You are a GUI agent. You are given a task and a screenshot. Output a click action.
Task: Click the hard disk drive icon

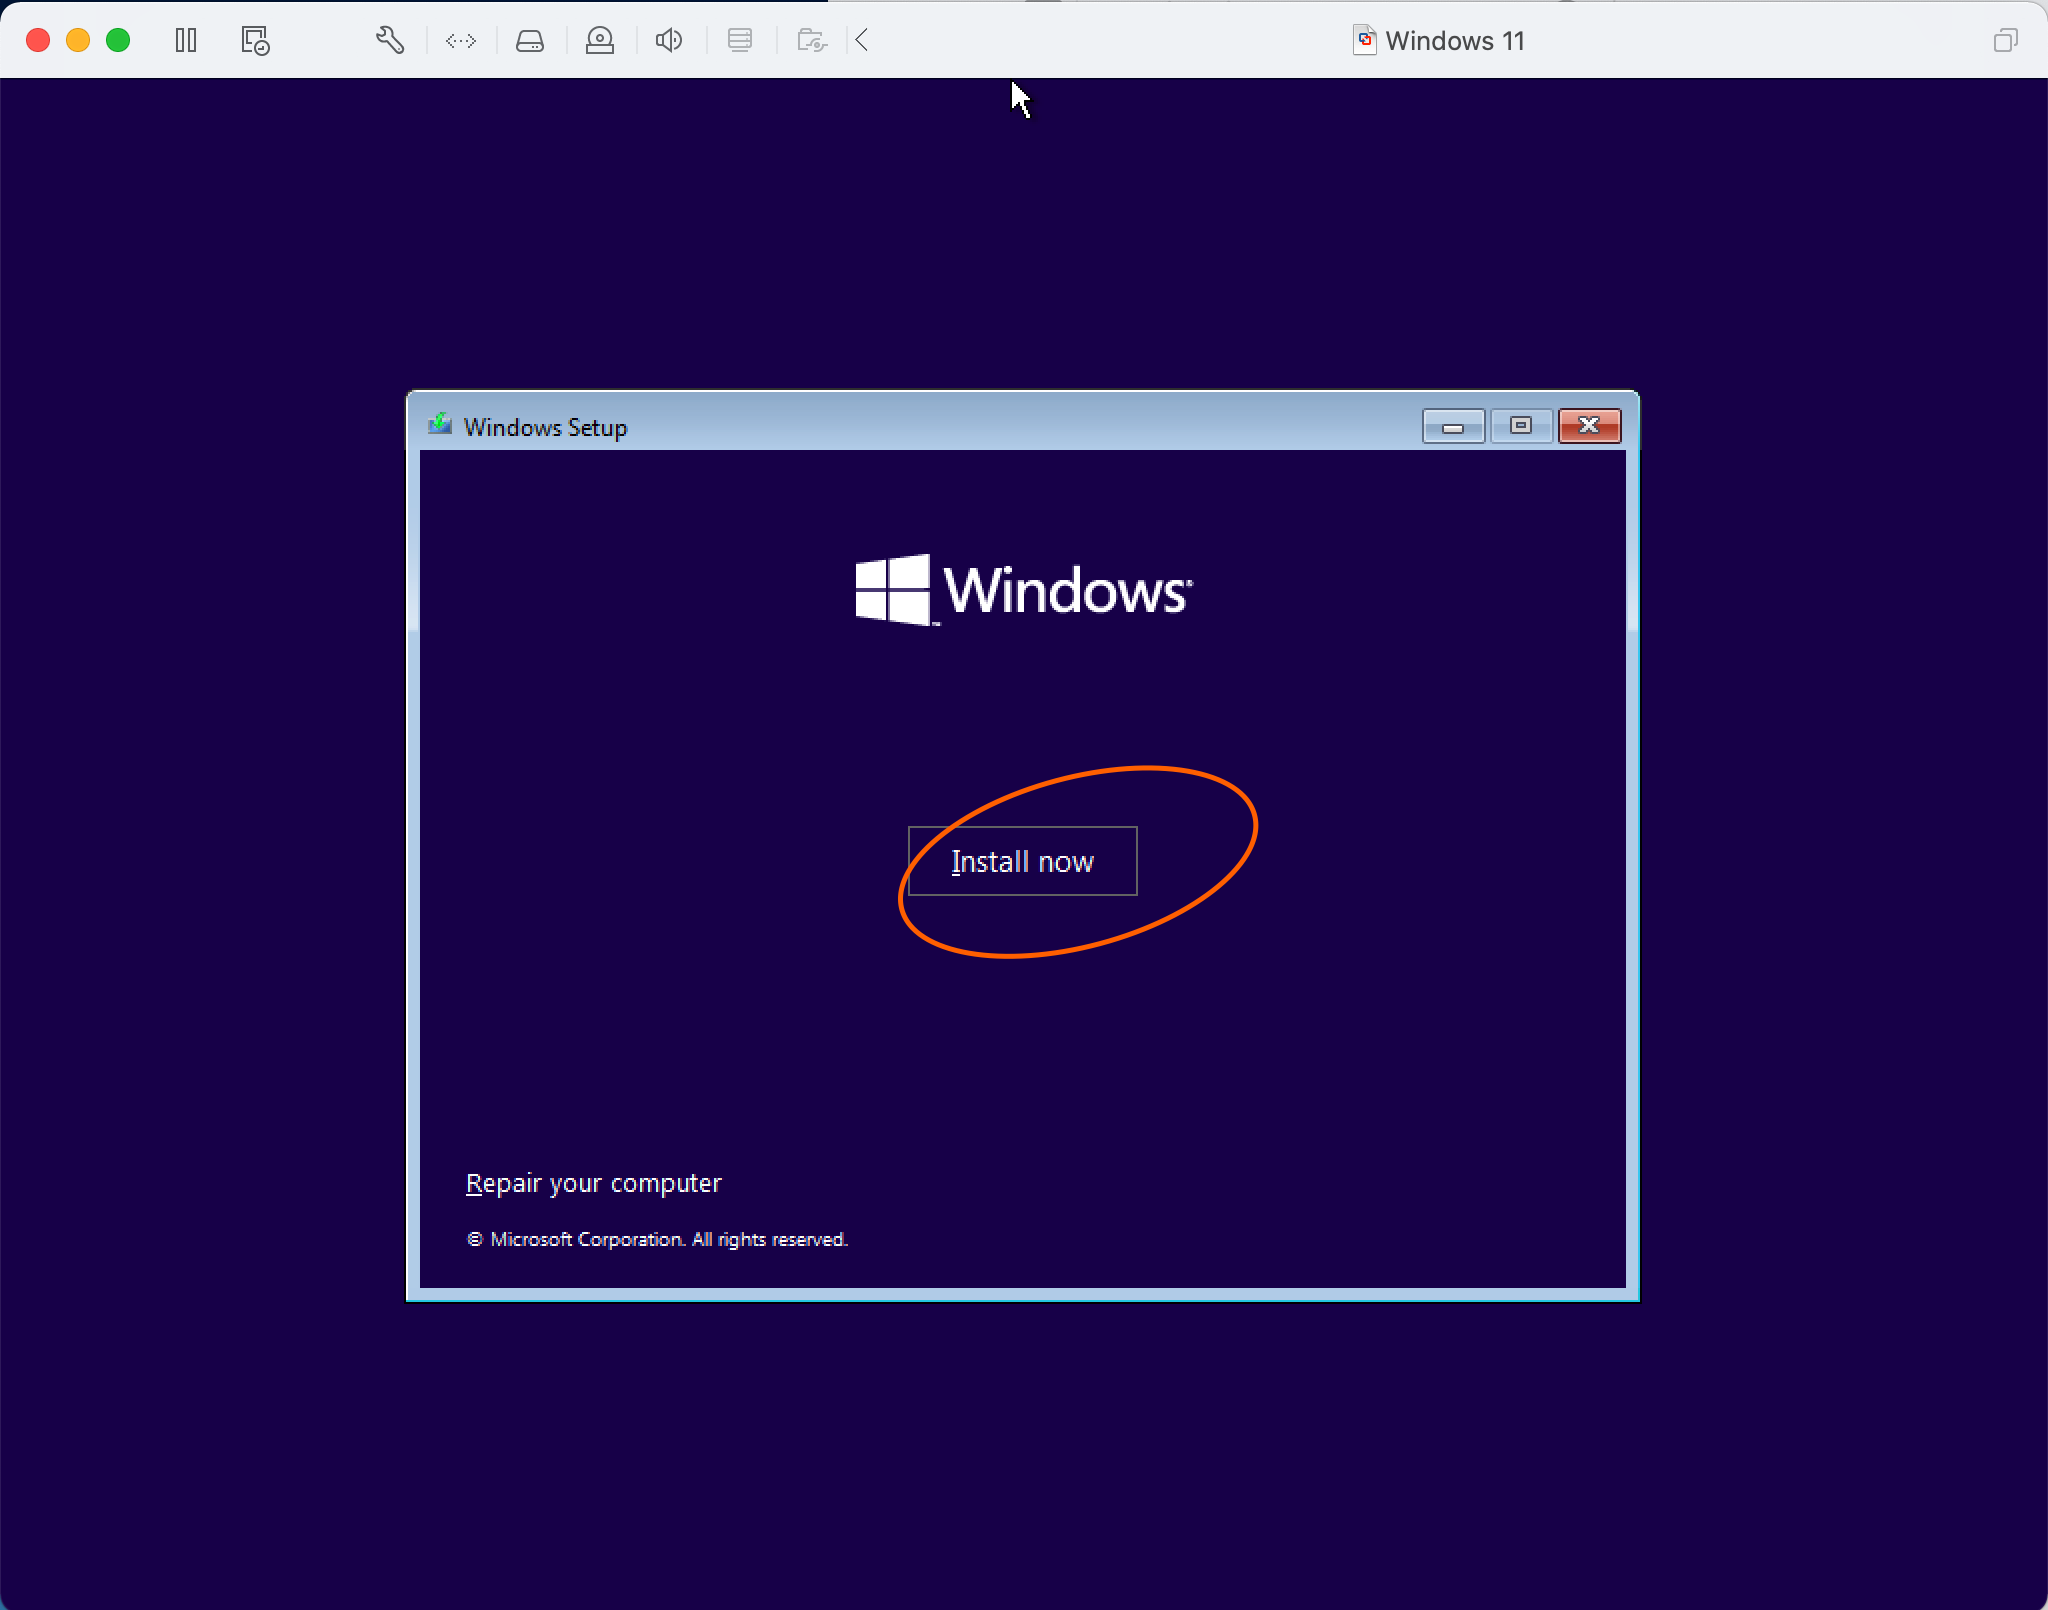pos(530,40)
